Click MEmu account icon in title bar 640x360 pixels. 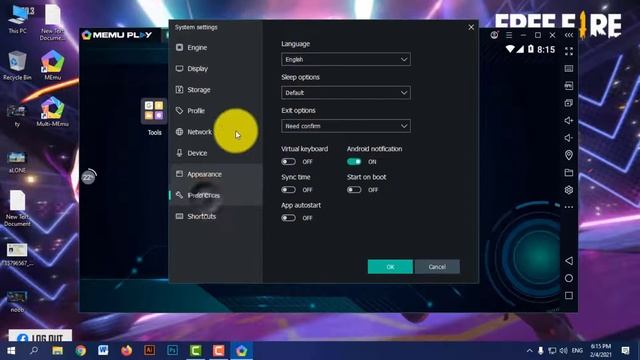[494, 35]
